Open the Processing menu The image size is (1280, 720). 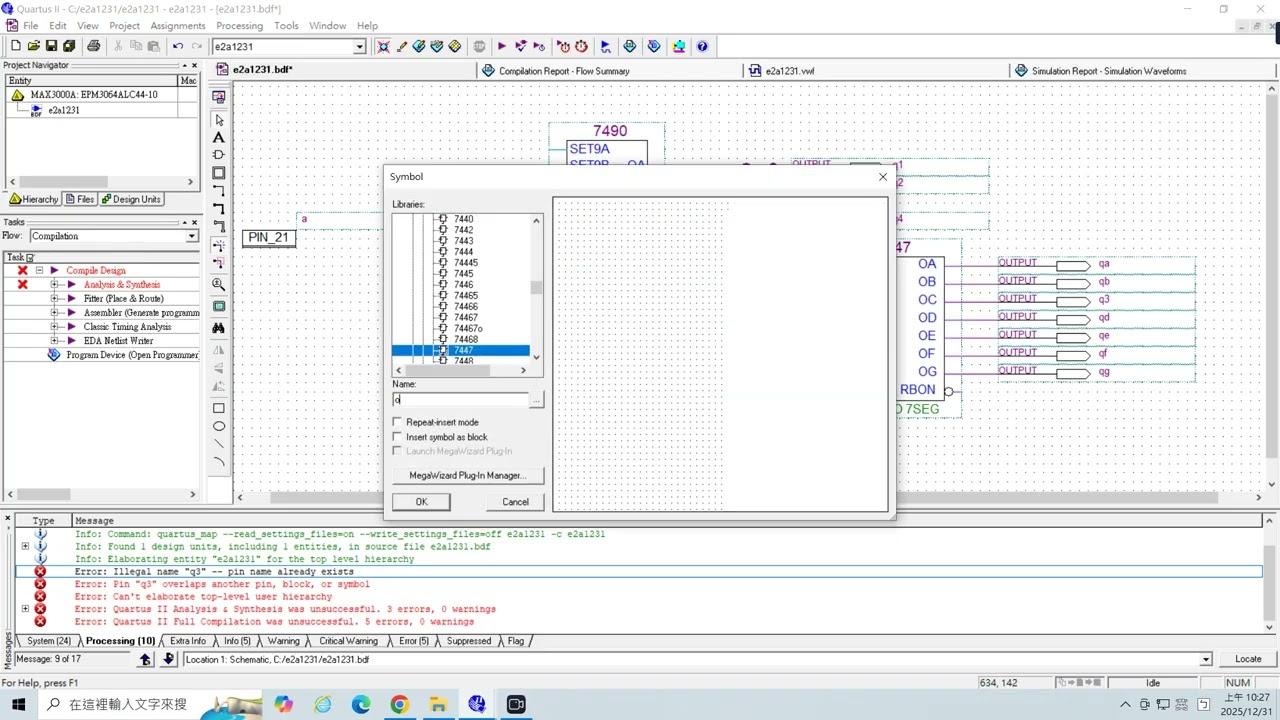(240, 25)
